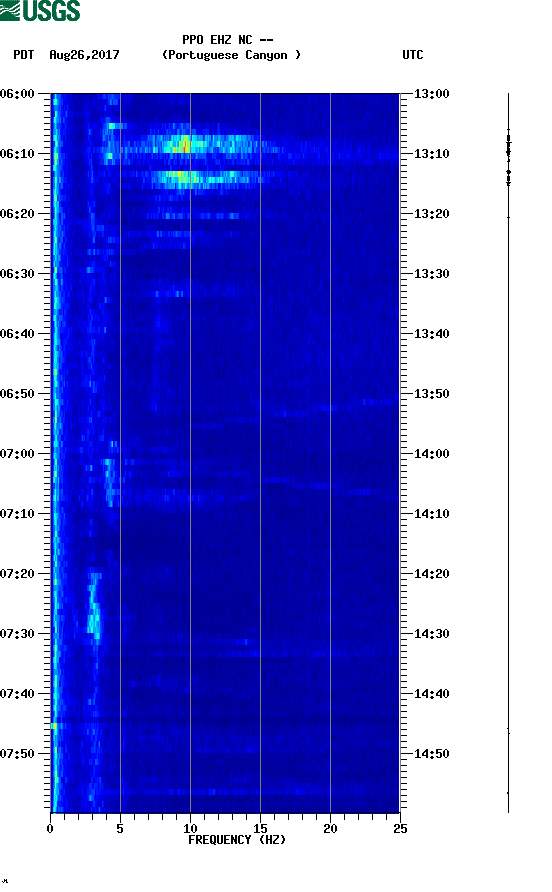Screen dimensions: 552x892
Task: Click the yellow low-frequency spot near 07:45
Action: tap(54, 726)
